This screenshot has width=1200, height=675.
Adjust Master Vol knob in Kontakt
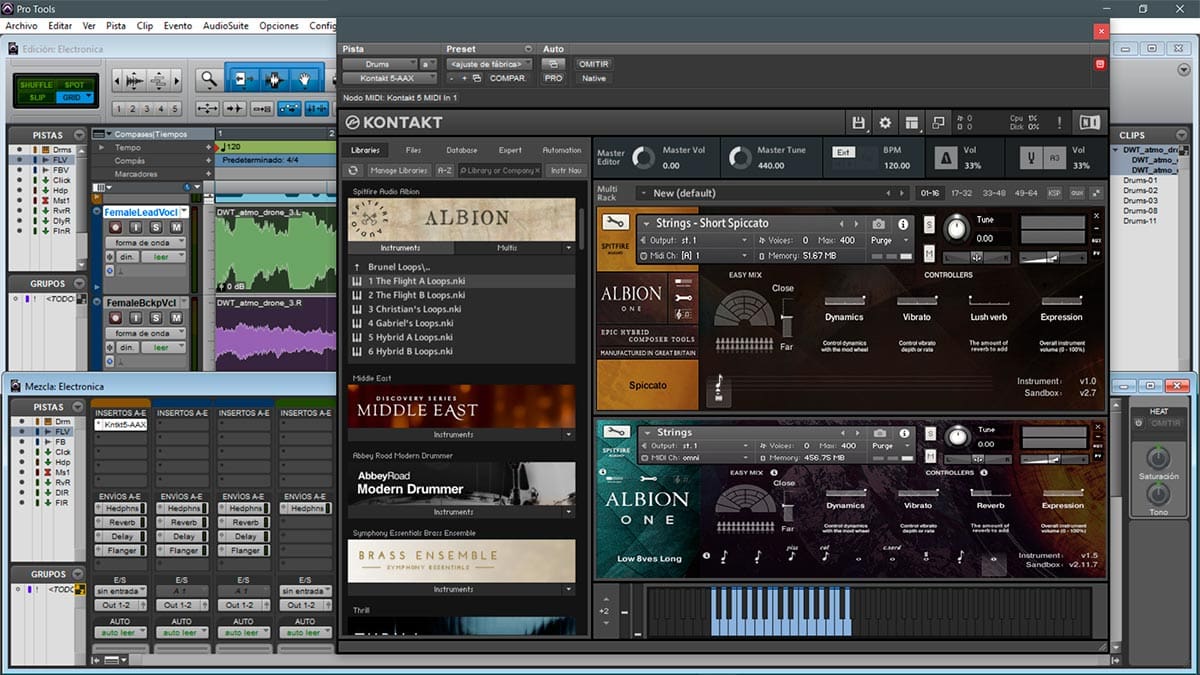tap(644, 158)
